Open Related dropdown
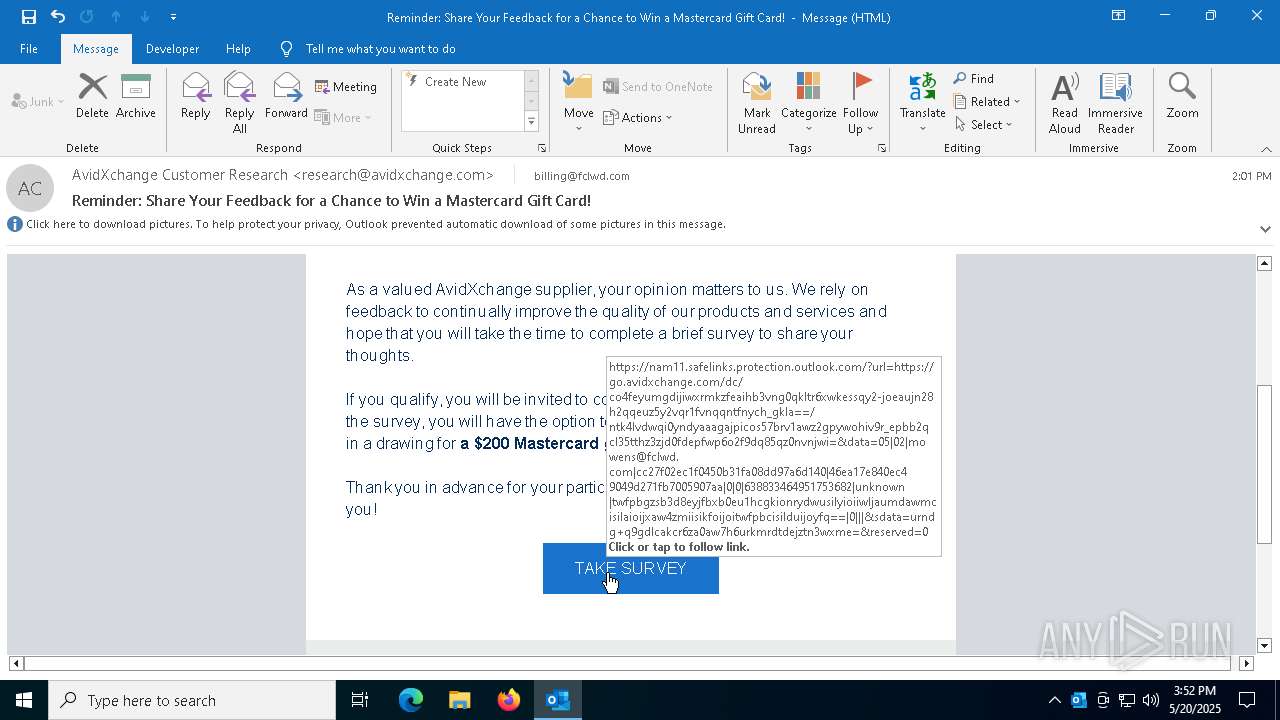This screenshot has width=1280, height=720. (x=987, y=102)
